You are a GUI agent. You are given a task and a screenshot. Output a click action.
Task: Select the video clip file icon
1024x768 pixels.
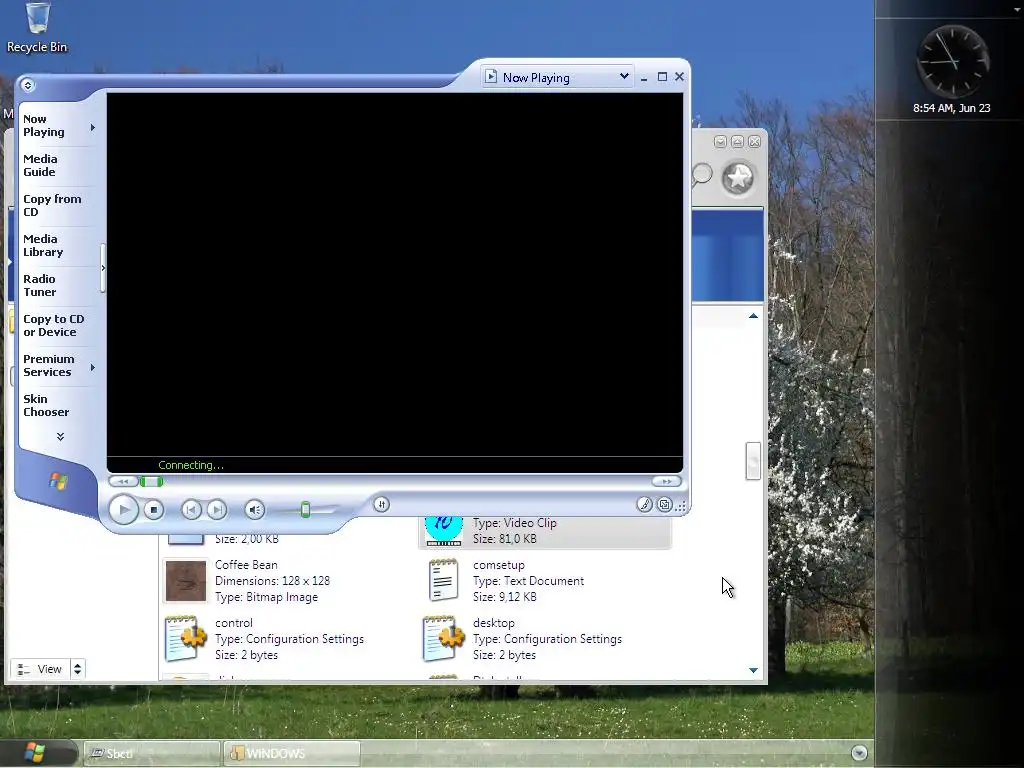443,530
